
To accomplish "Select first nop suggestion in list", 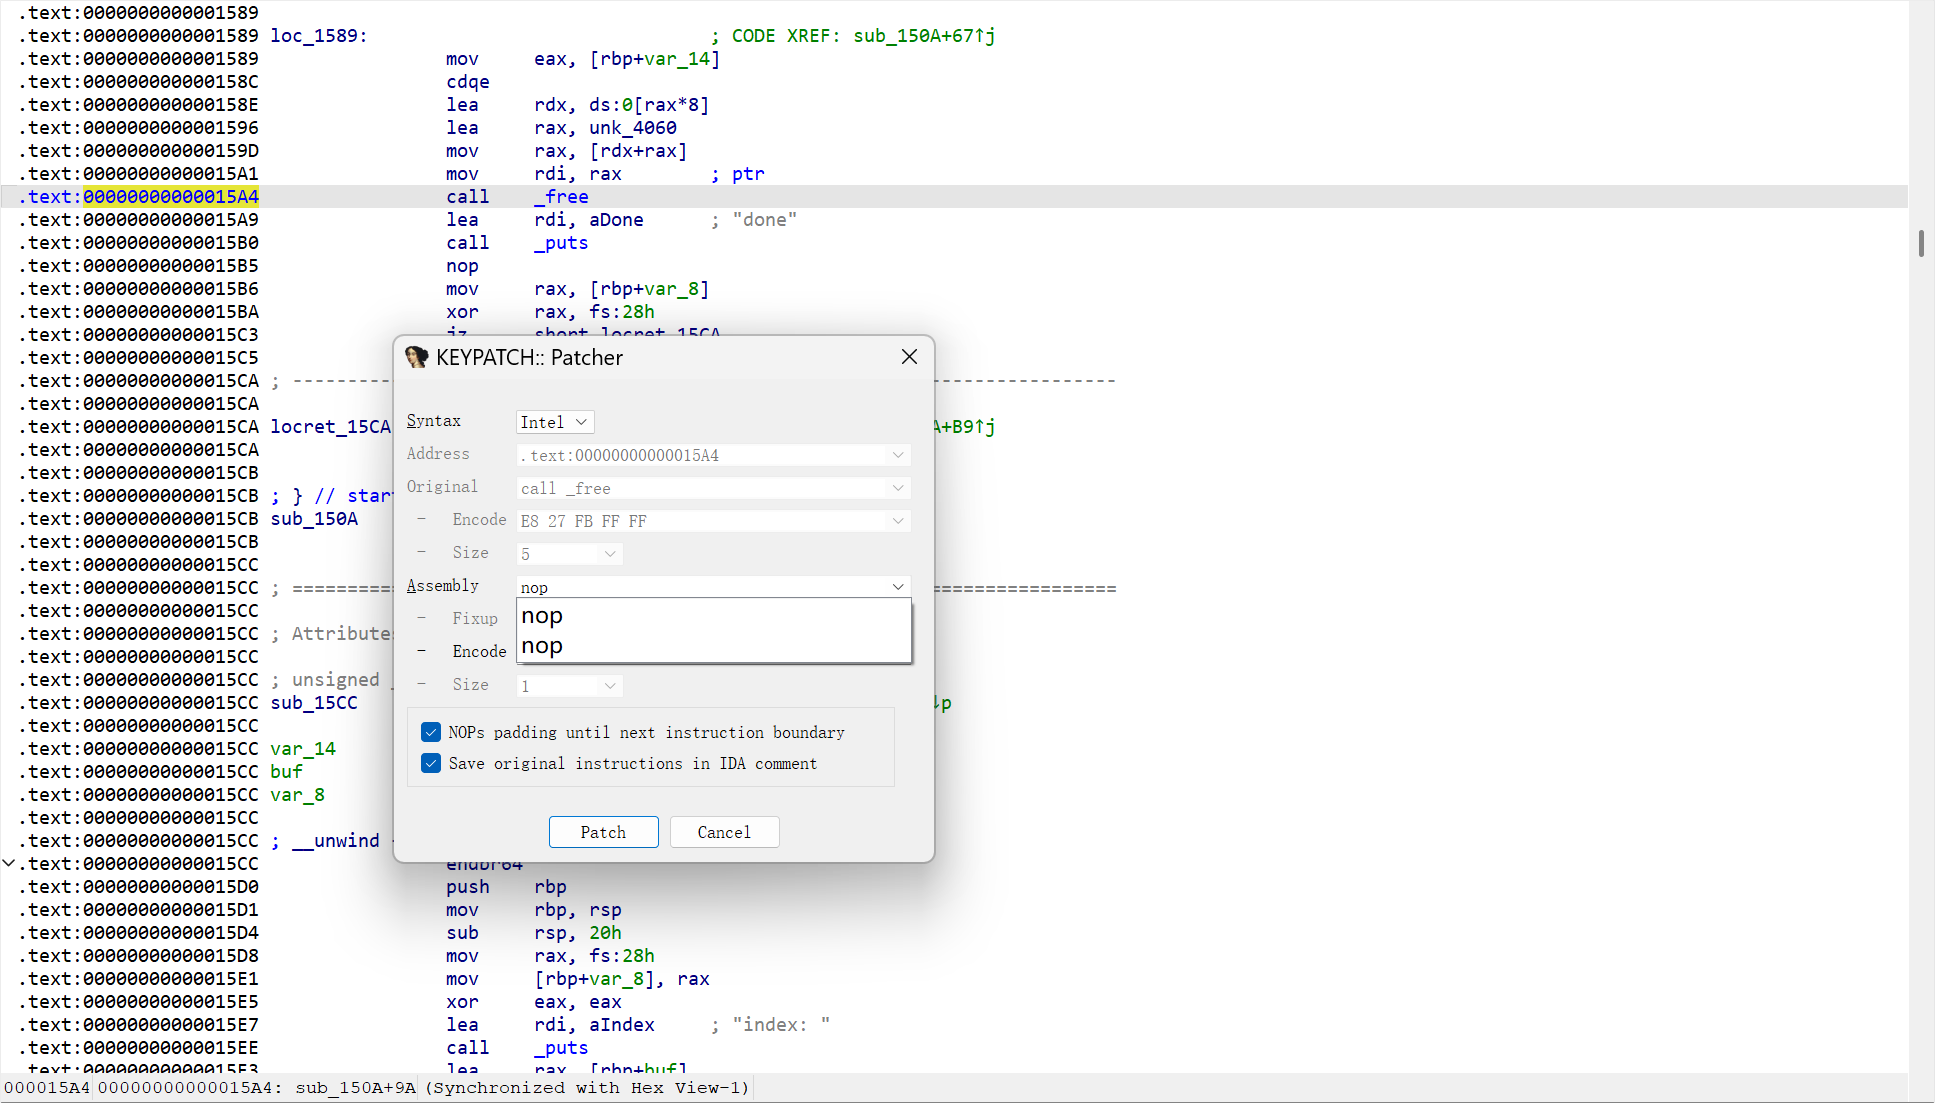I will pos(542,616).
